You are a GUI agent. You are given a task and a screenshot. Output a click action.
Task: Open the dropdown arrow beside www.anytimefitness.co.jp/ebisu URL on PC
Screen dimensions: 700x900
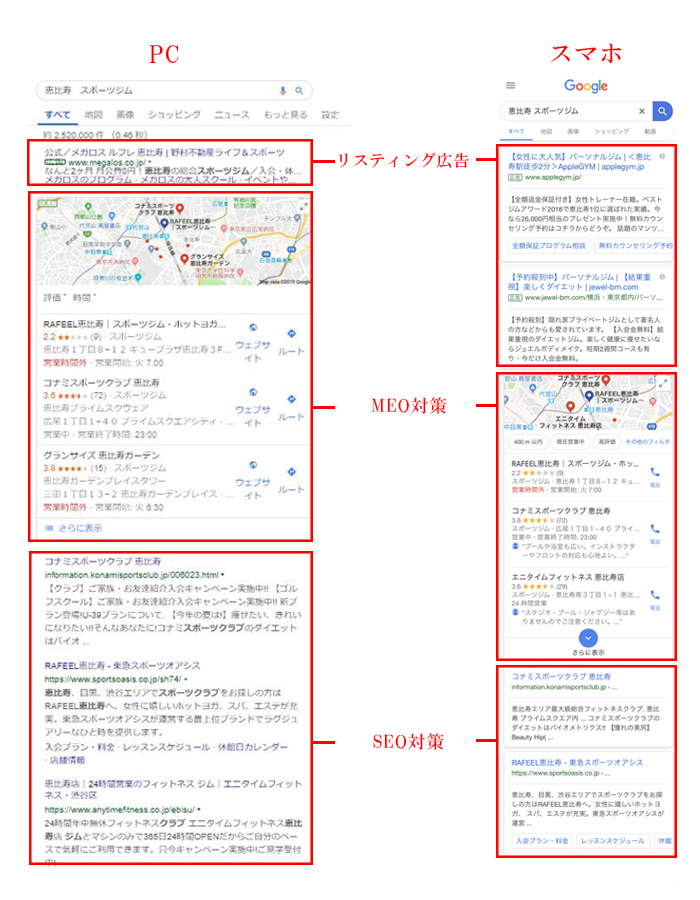199,810
